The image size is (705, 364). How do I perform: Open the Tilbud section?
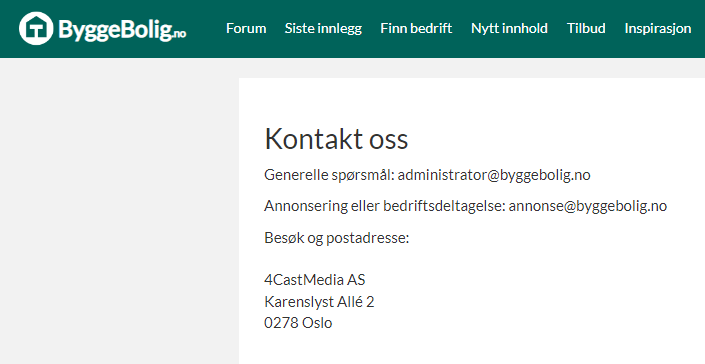pyautogui.click(x=586, y=28)
